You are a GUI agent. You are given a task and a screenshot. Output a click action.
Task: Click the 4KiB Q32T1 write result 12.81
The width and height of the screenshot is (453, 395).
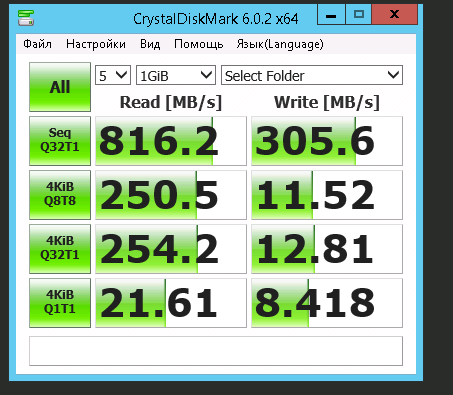[x=327, y=249]
